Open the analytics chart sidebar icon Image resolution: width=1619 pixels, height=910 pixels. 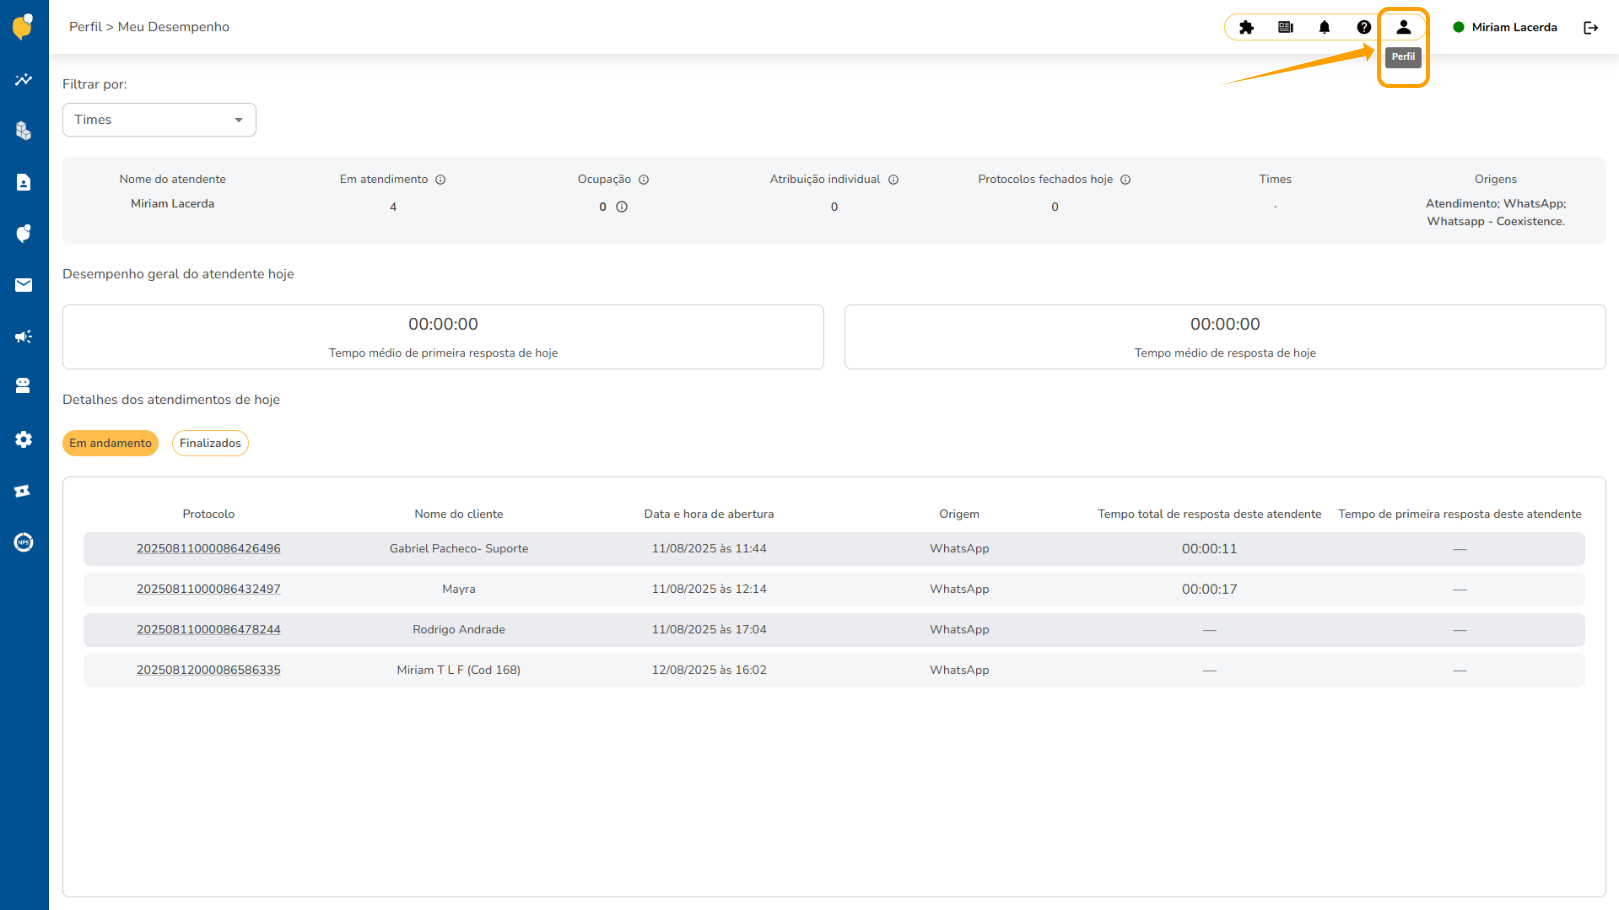23,79
